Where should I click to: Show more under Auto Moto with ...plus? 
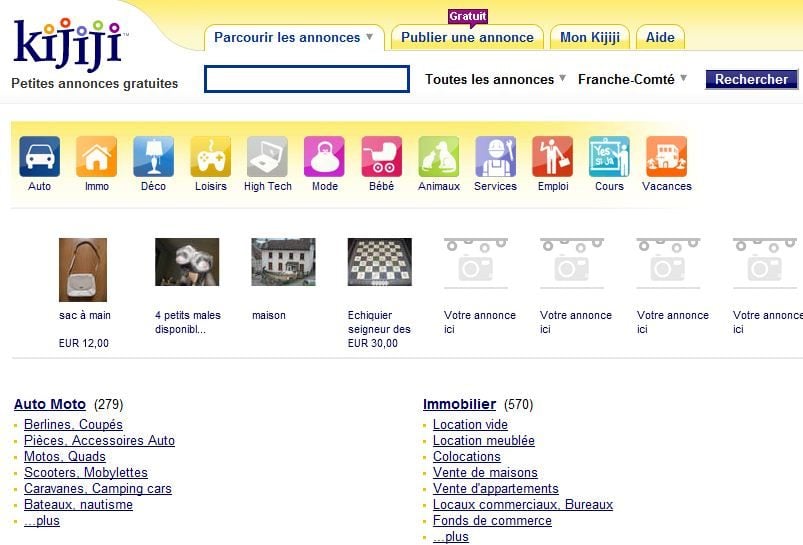pyautogui.click(x=42, y=520)
